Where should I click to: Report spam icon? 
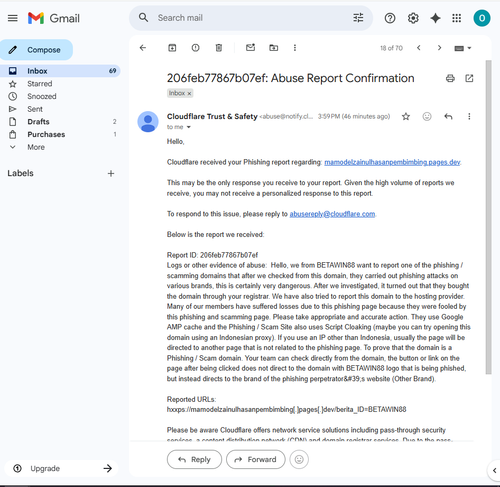(x=195, y=48)
